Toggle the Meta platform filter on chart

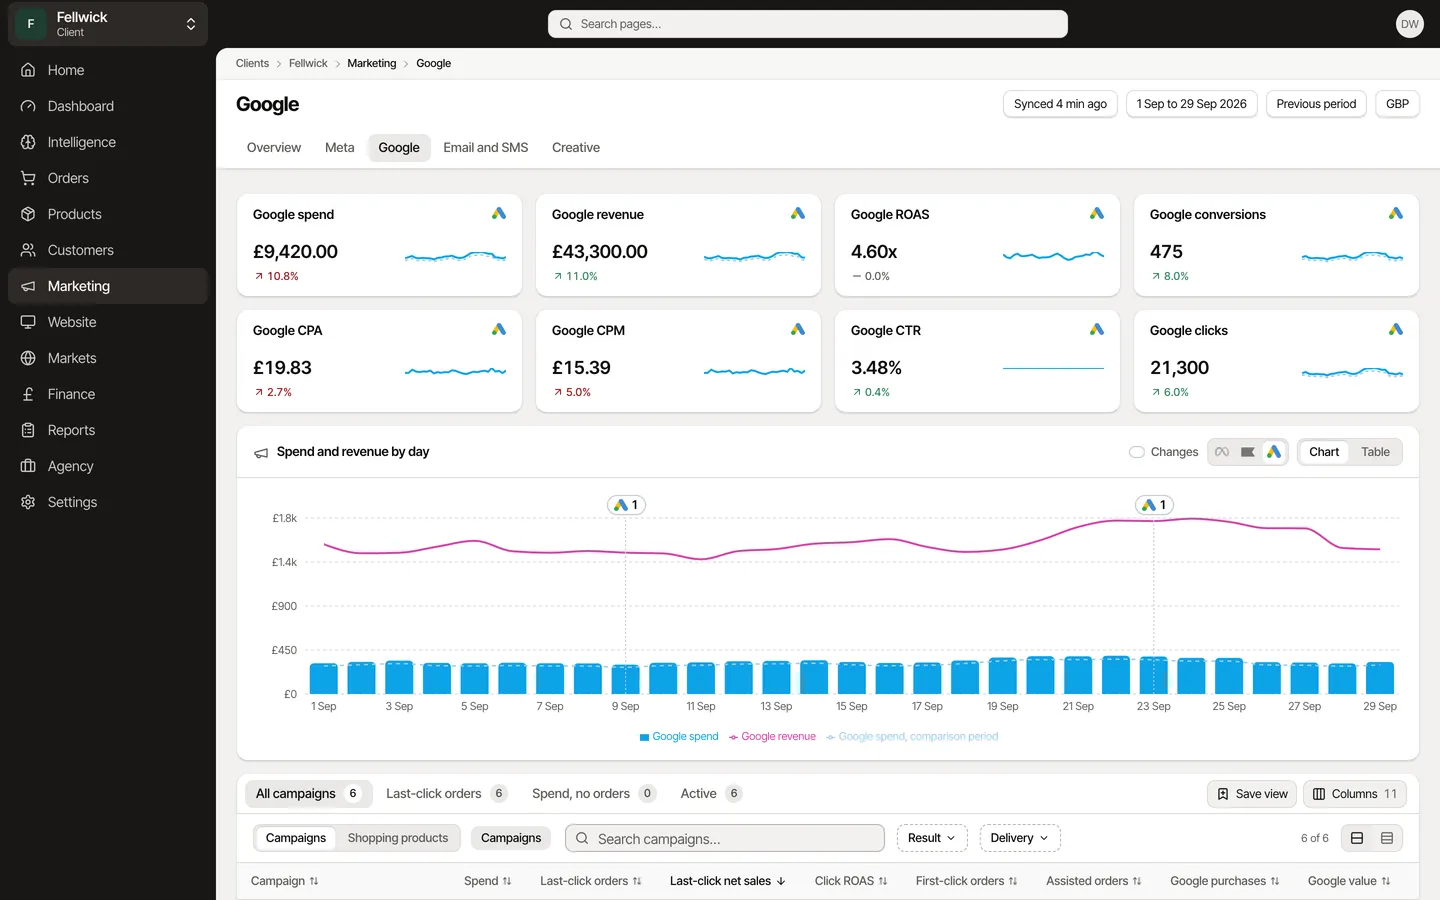pyautogui.click(x=1222, y=452)
